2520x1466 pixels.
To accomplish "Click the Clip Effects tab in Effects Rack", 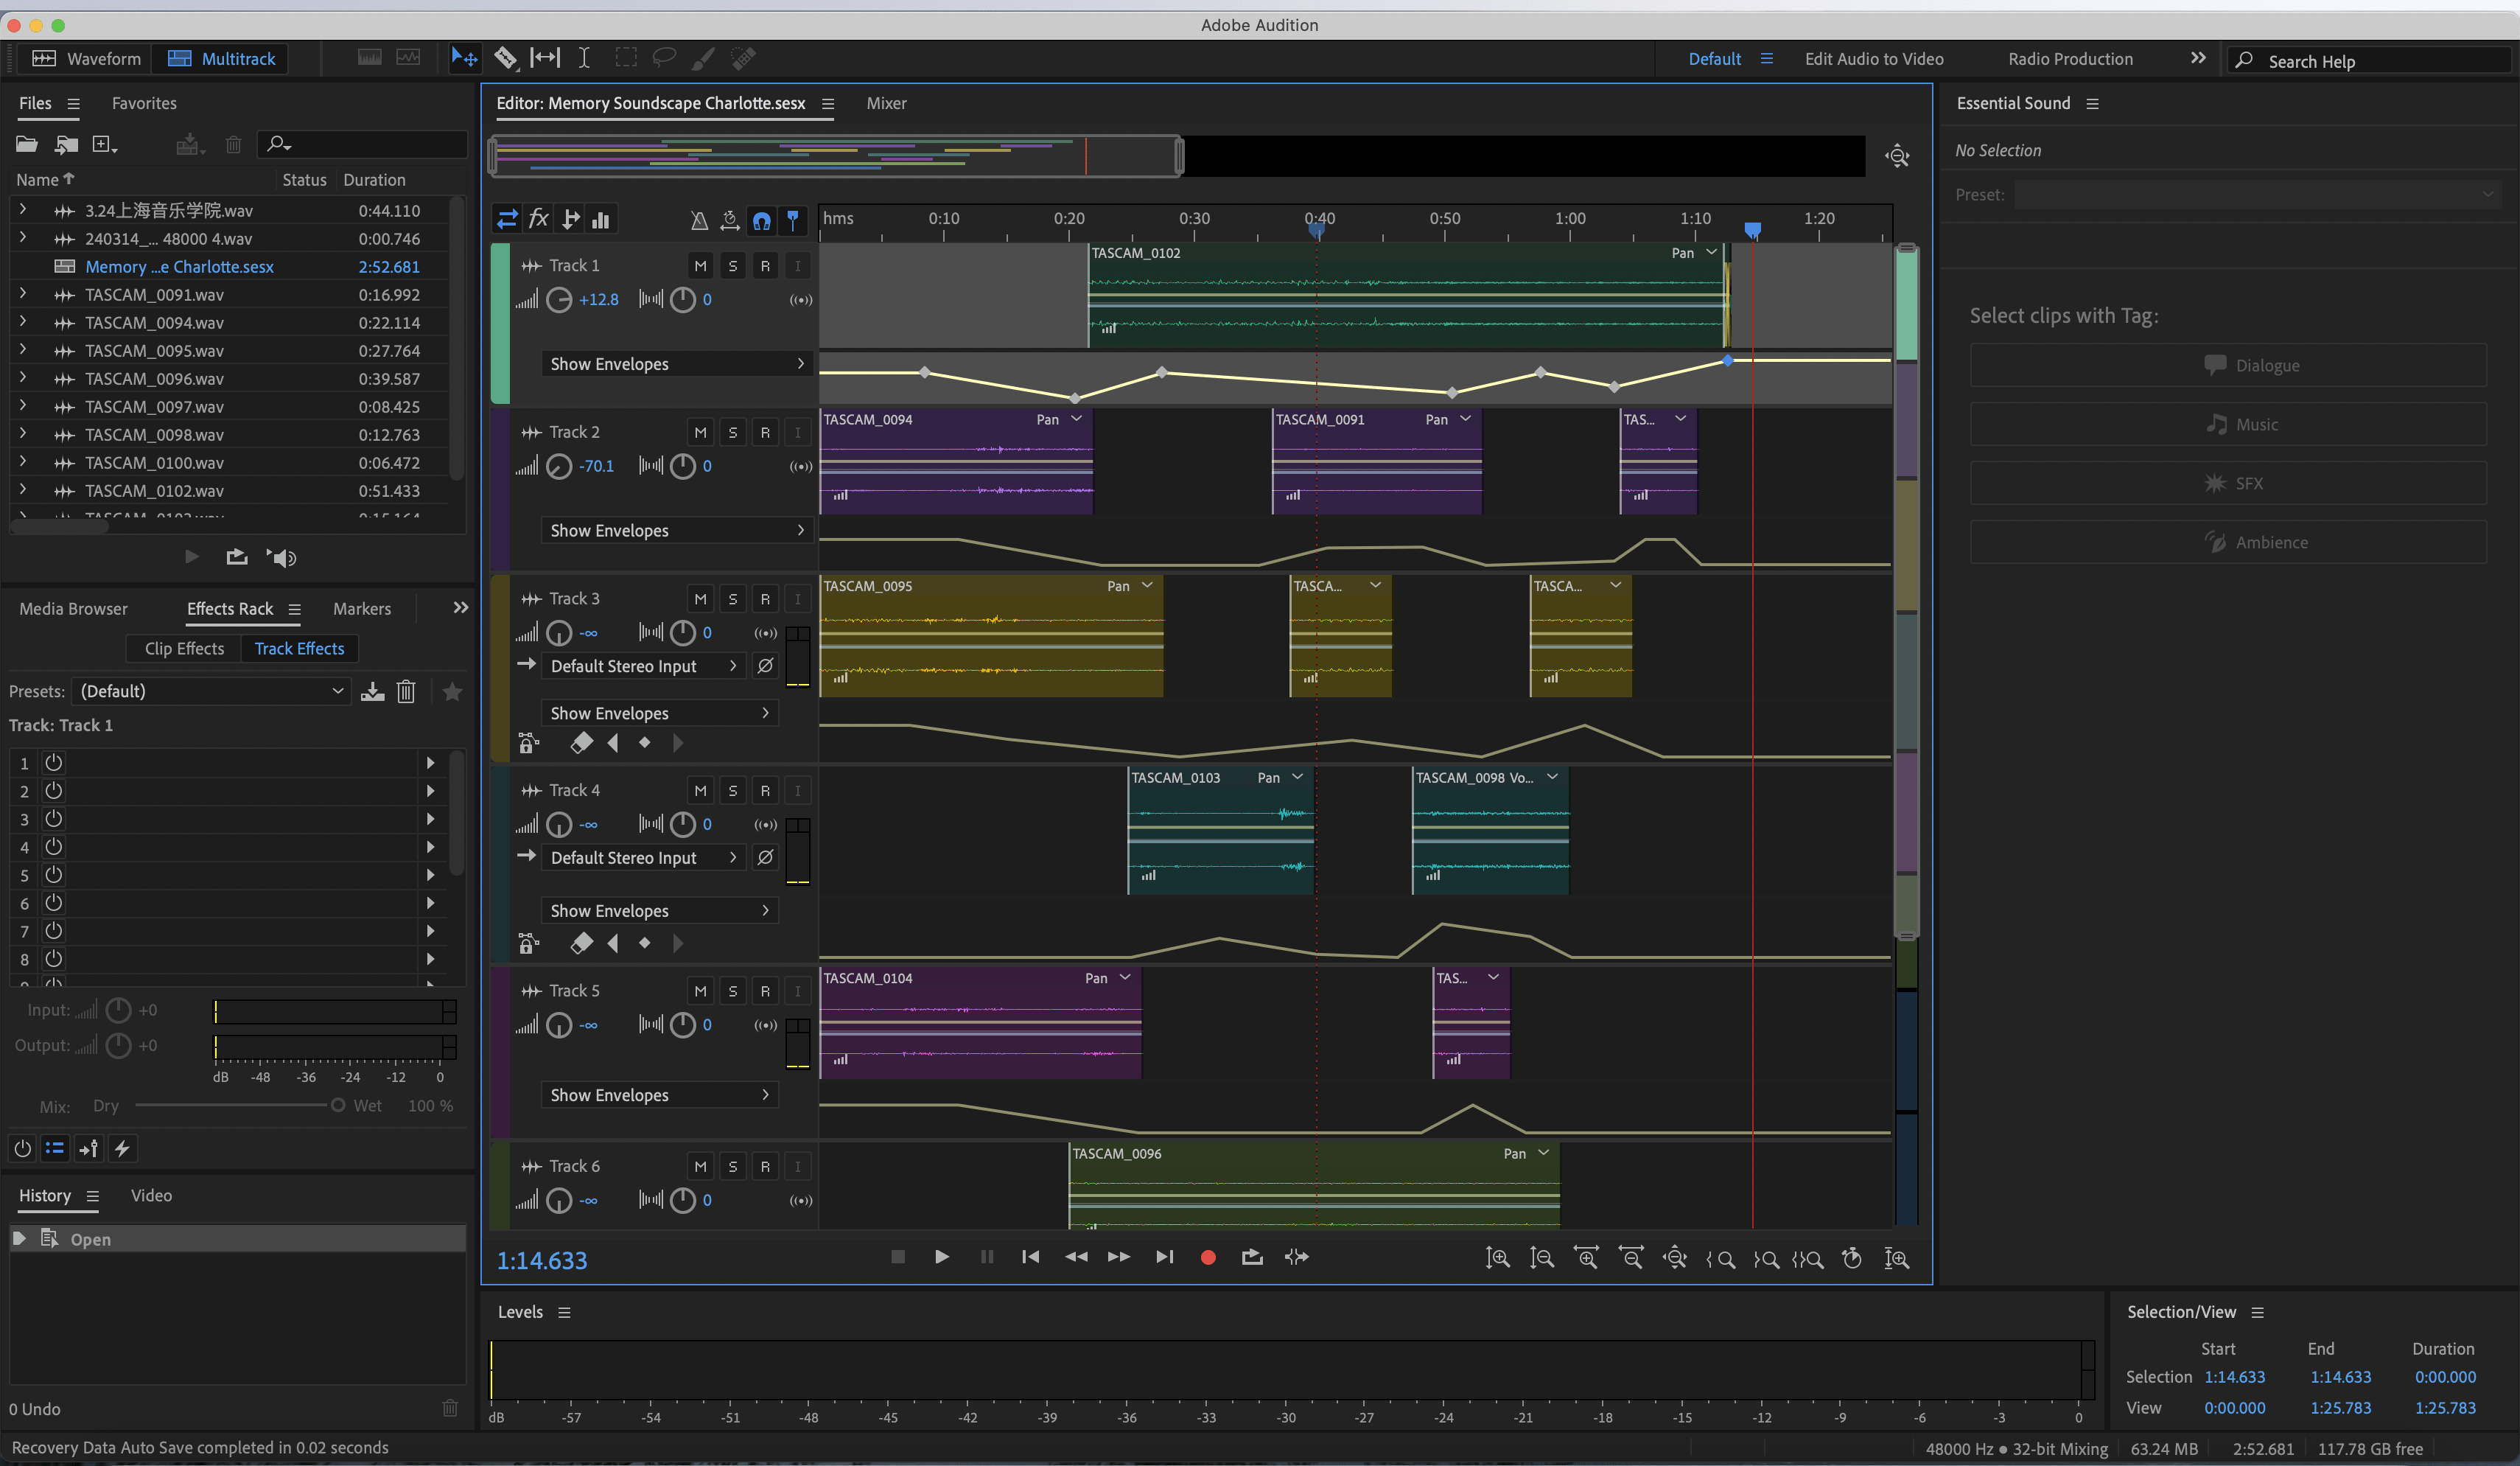I will click(x=183, y=647).
